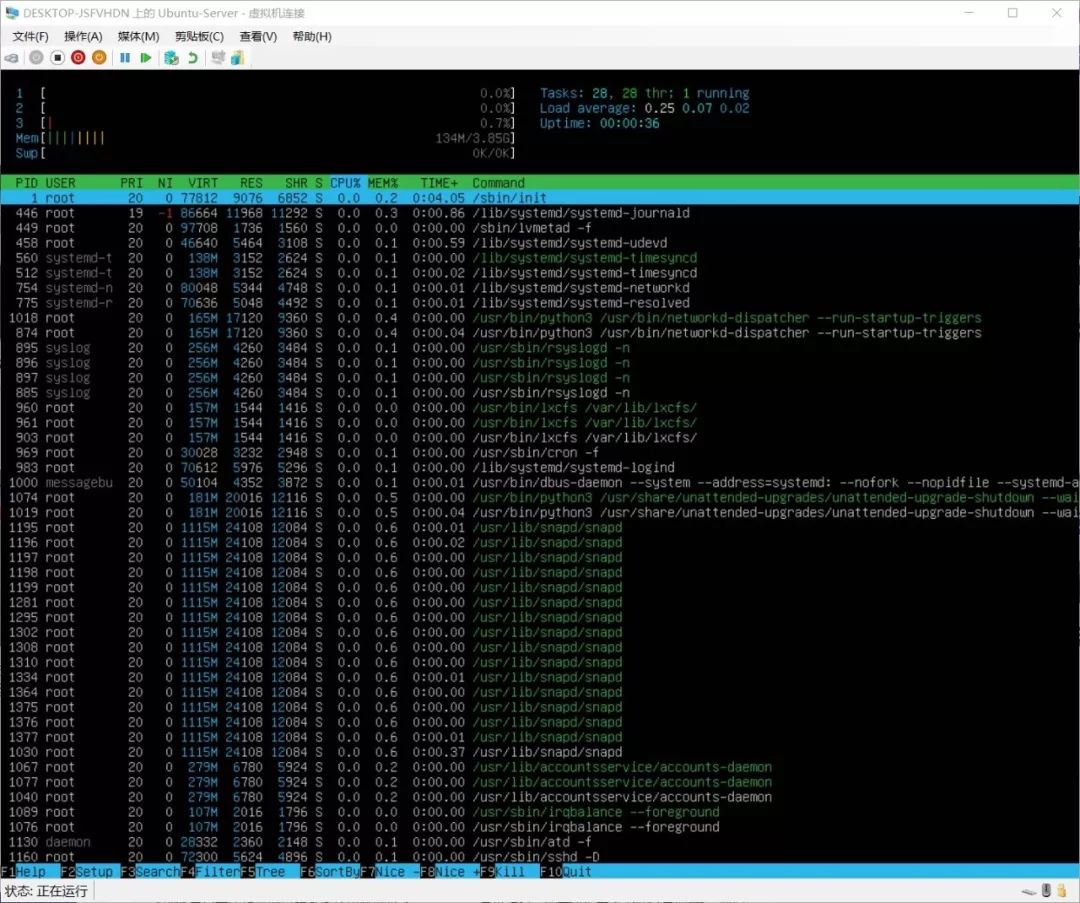Image resolution: width=1080 pixels, height=903 pixels.
Task: Open the 帮助(H) menu
Action: point(312,37)
